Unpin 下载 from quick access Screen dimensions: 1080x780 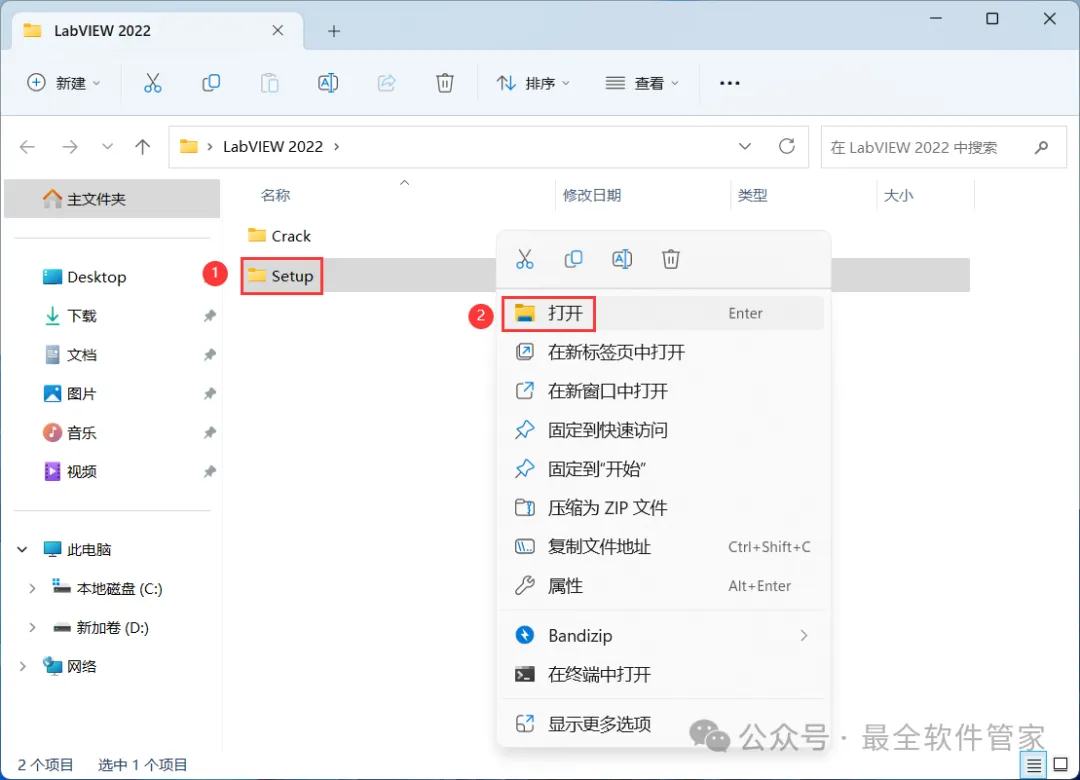pyautogui.click(x=209, y=316)
